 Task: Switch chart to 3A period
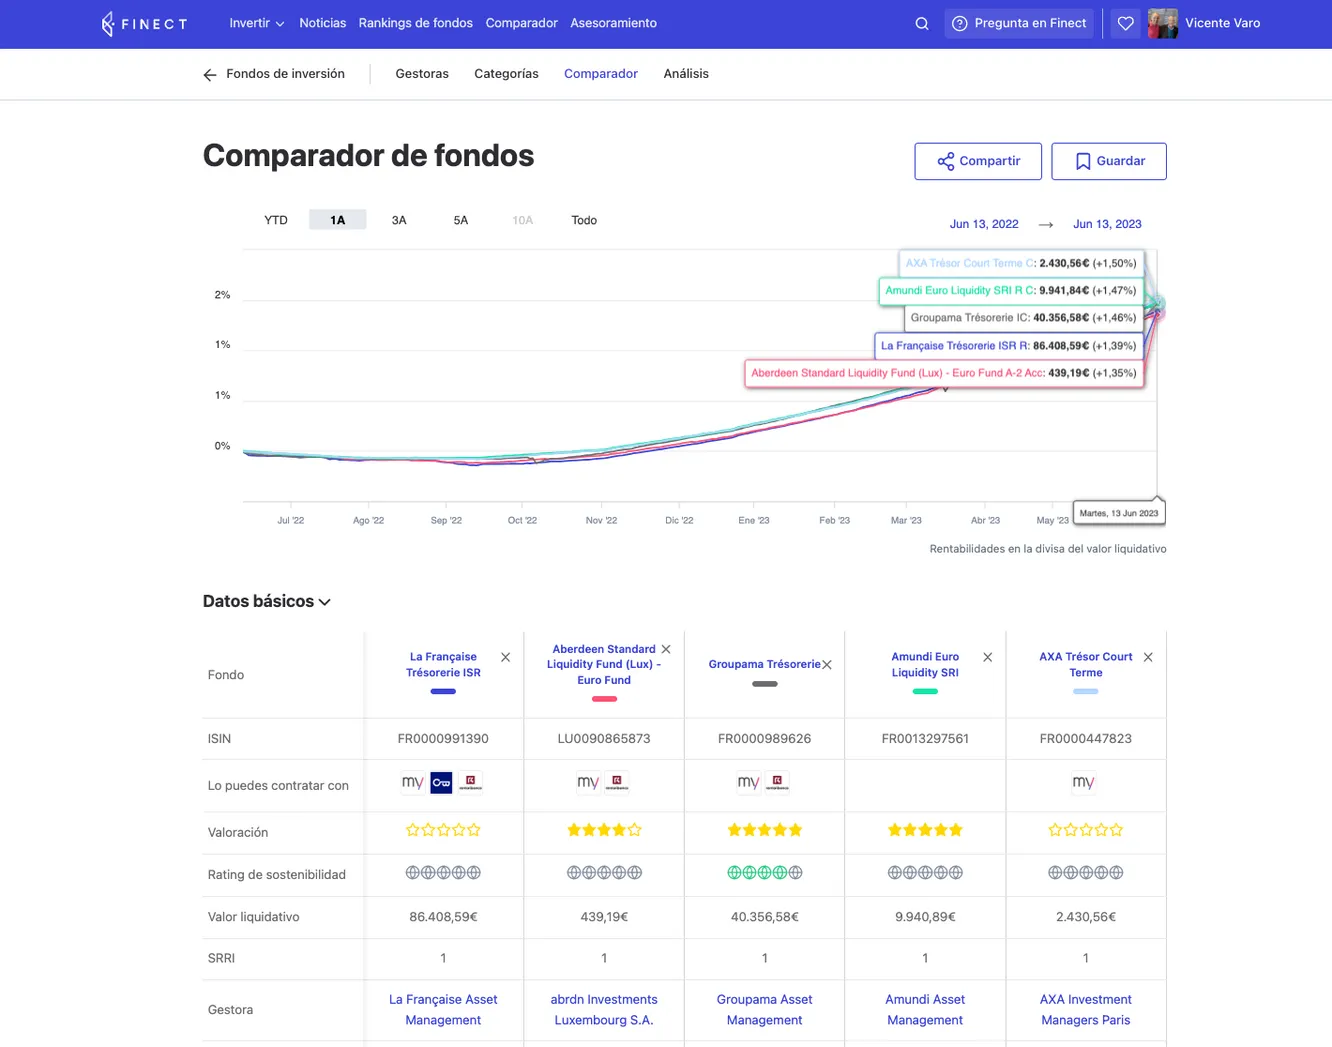tap(399, 220)
